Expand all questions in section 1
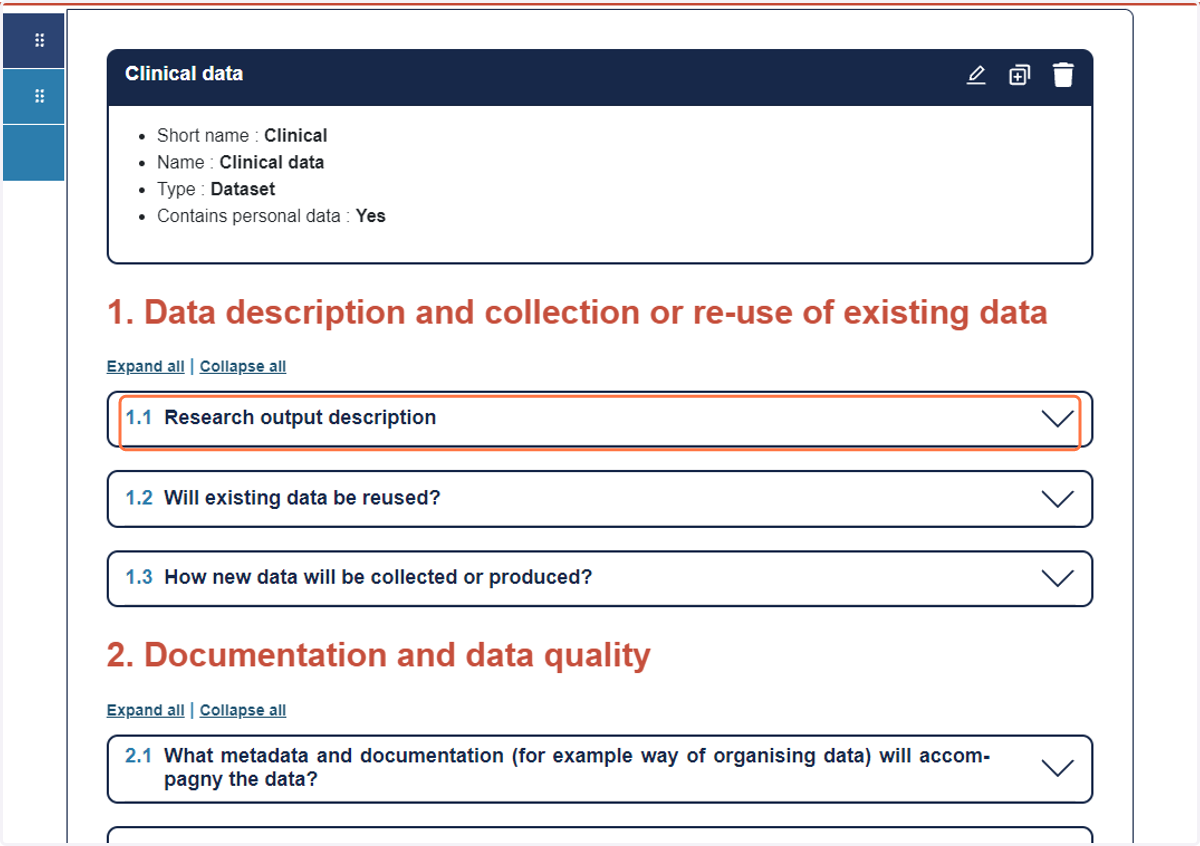This screenshot has width=1200, height=846. tap(146, 366)
